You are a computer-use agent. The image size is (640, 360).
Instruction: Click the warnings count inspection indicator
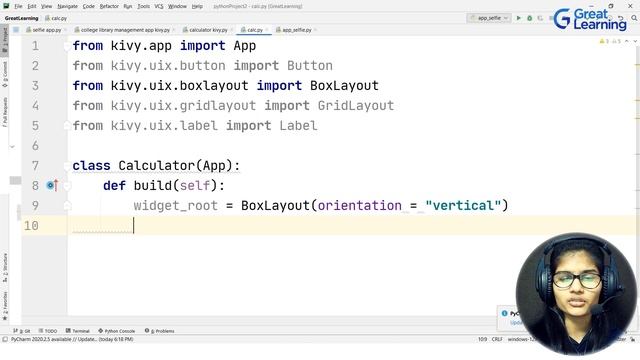(x=610, y=41)
